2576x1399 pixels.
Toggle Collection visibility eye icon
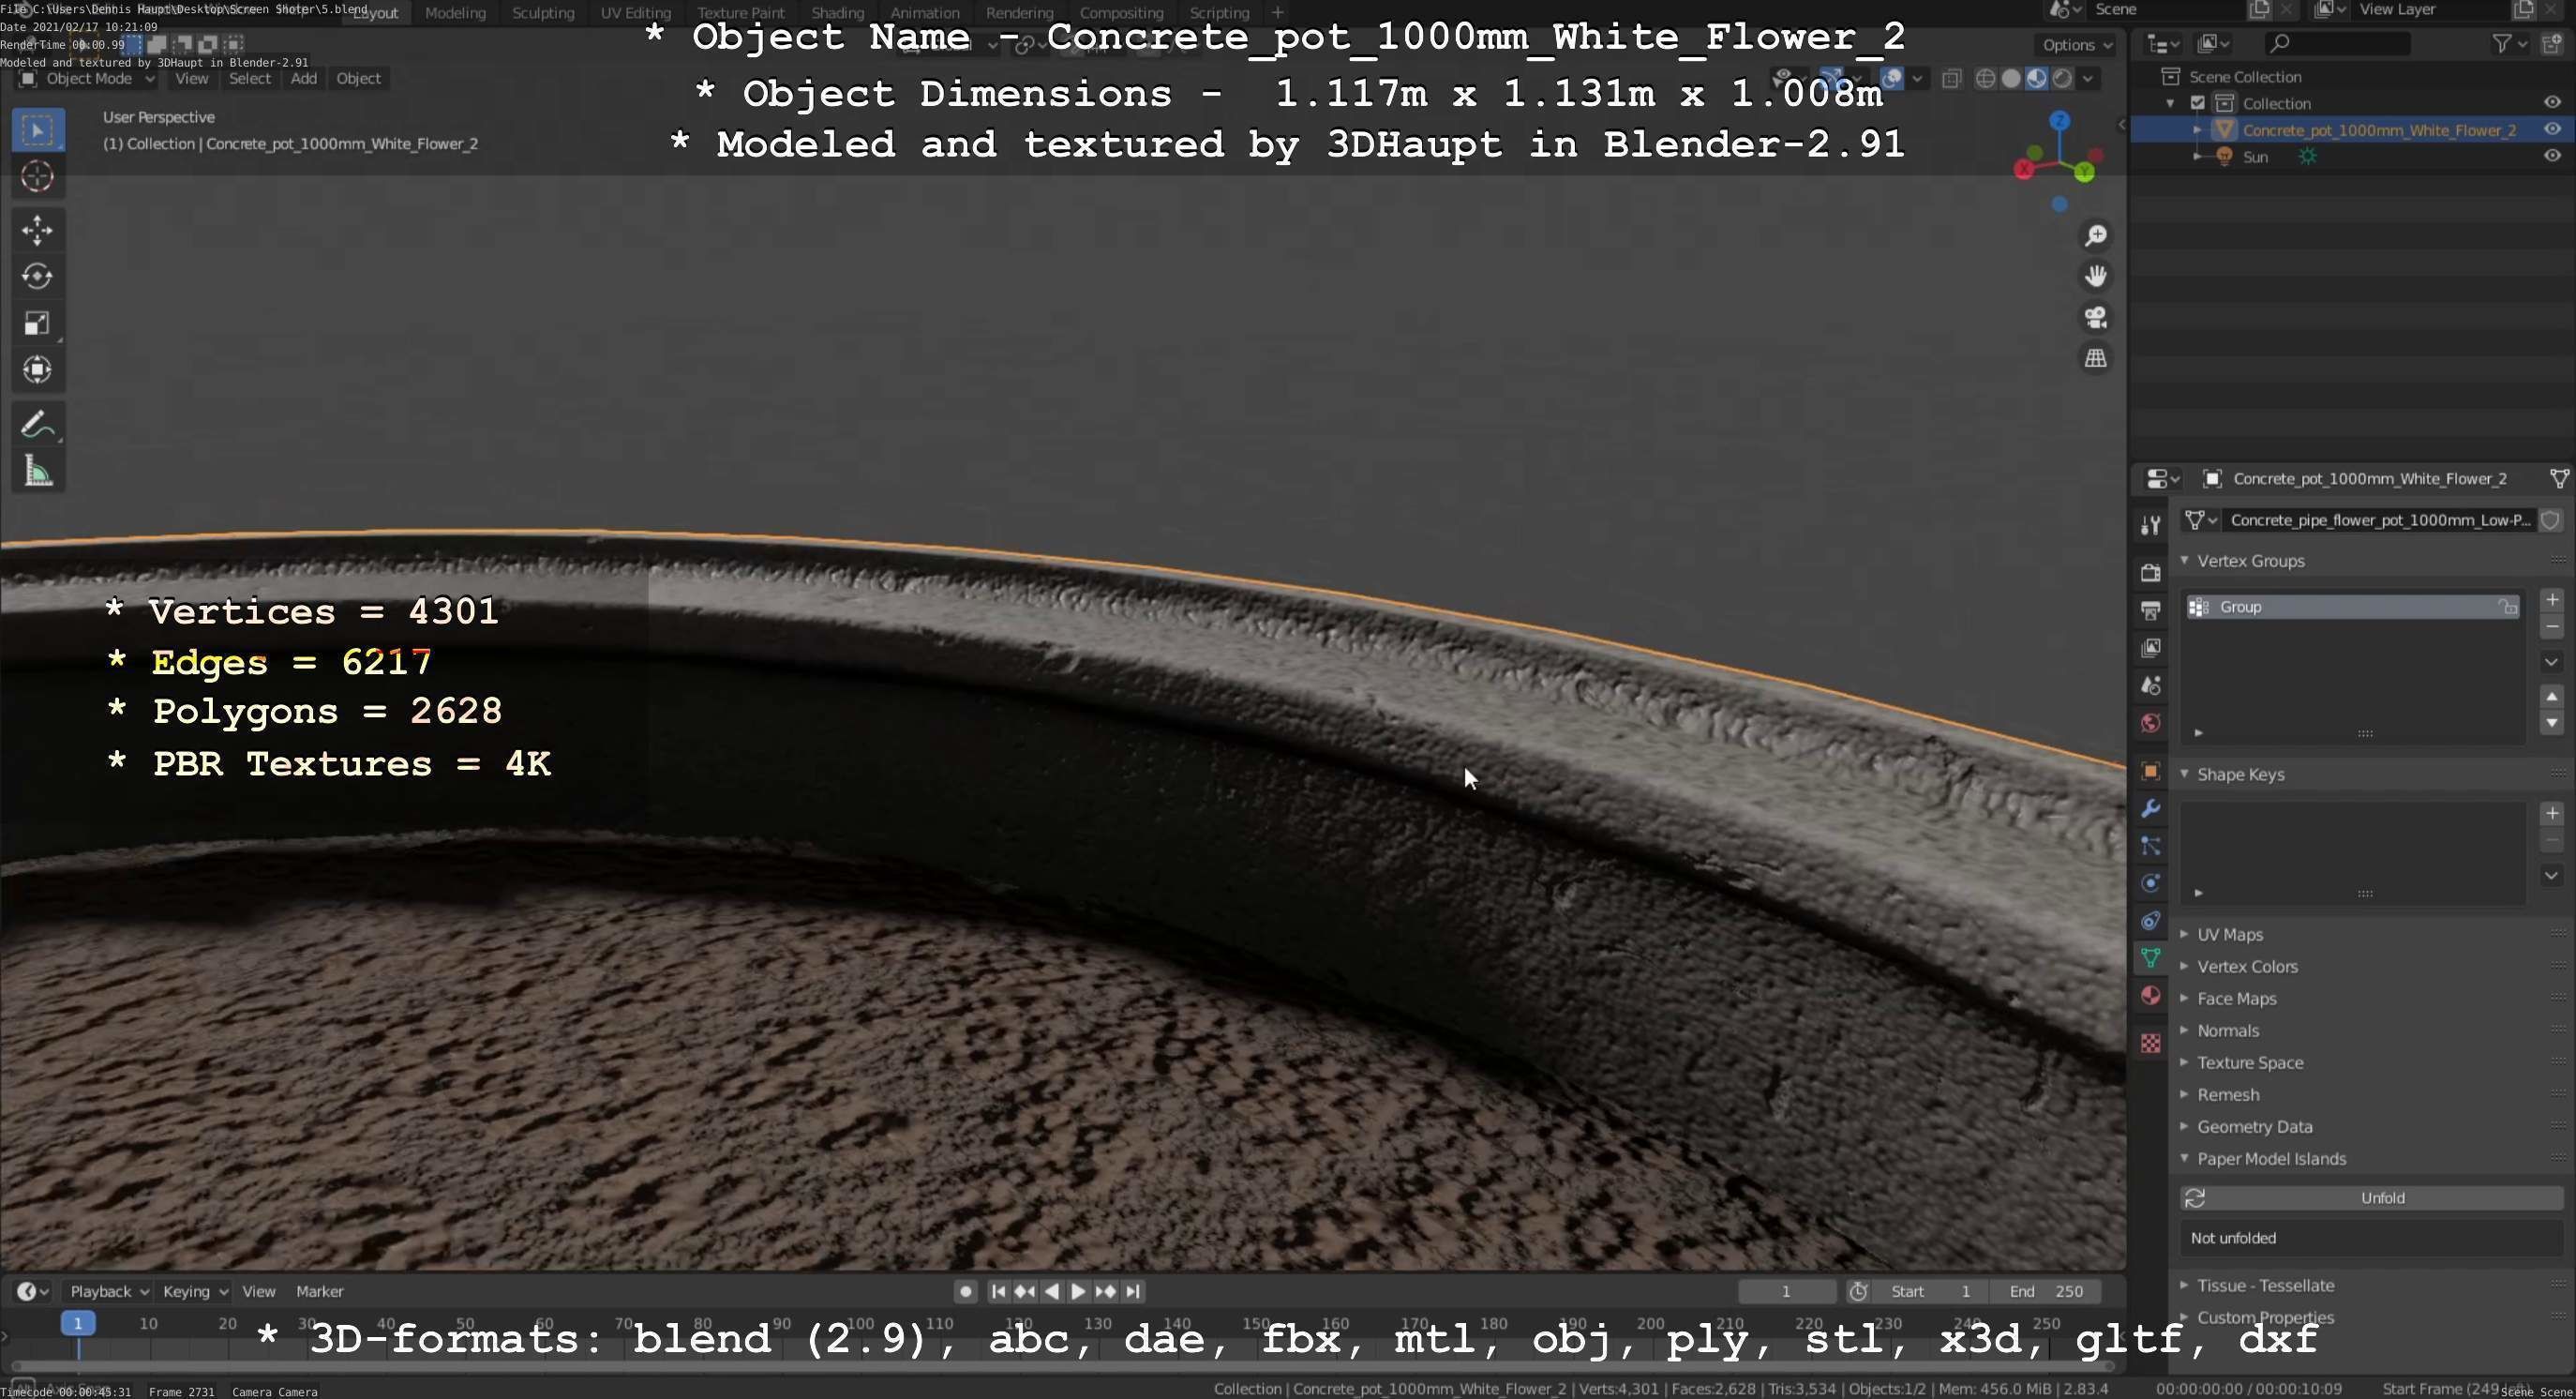tap(2552, 102)
